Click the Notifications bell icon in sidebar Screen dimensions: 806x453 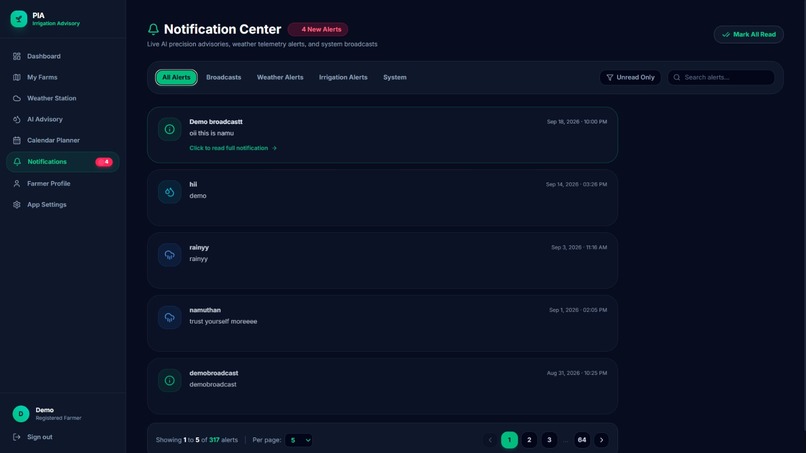tap(17, 162)
